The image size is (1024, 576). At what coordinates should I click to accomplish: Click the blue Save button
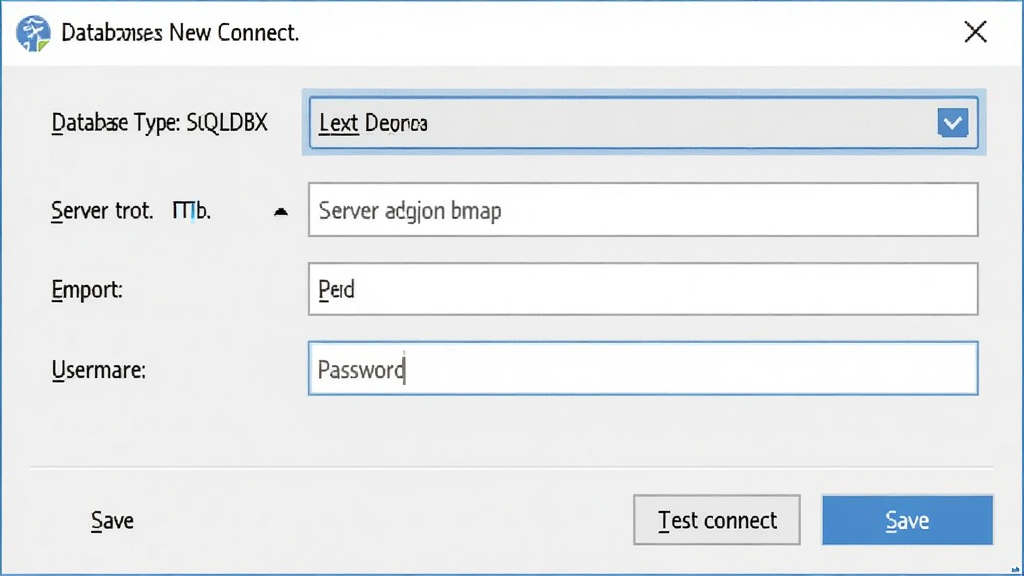[x=907, y=520]
